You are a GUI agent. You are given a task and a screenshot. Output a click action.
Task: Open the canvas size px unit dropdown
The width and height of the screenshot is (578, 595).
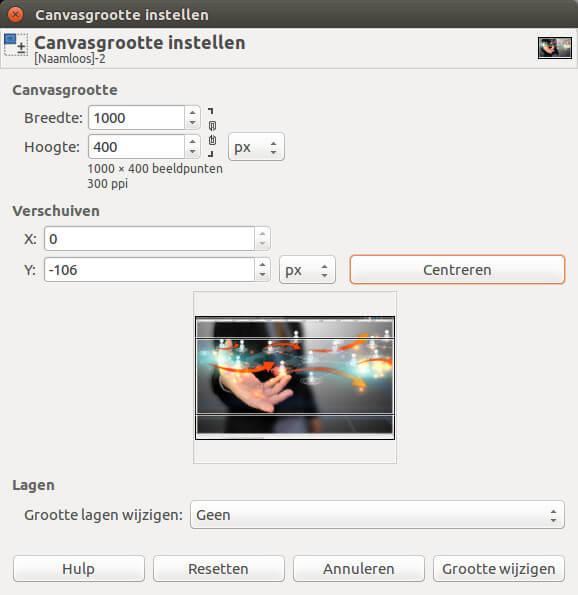[256, 147]
